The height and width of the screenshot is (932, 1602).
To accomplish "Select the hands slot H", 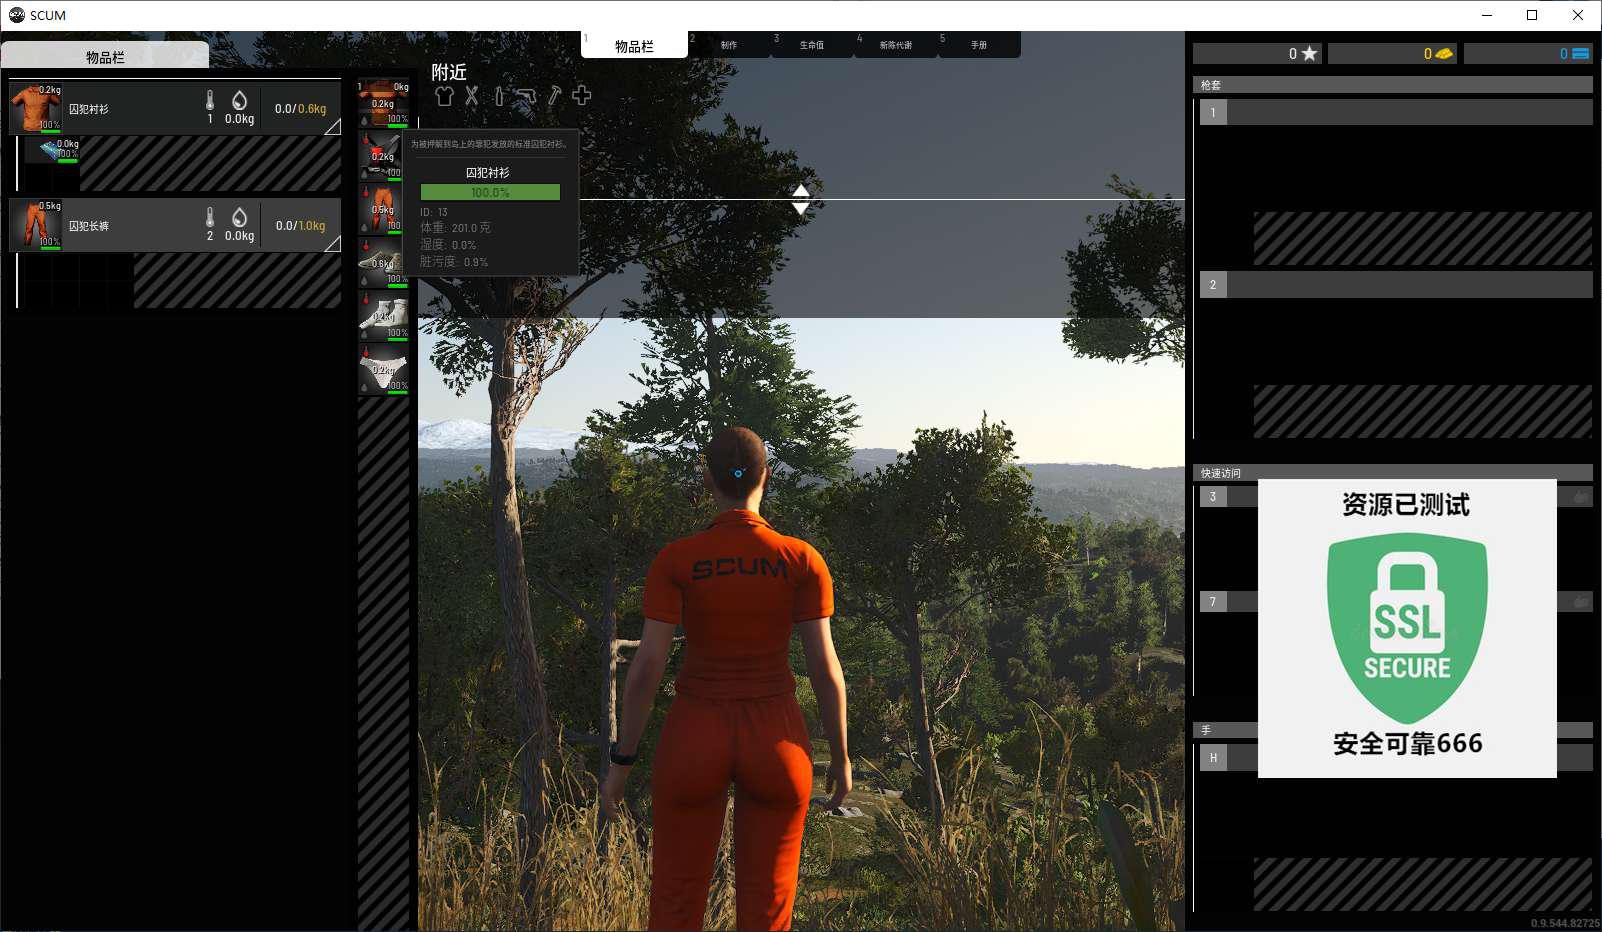I will point(1213,757).
